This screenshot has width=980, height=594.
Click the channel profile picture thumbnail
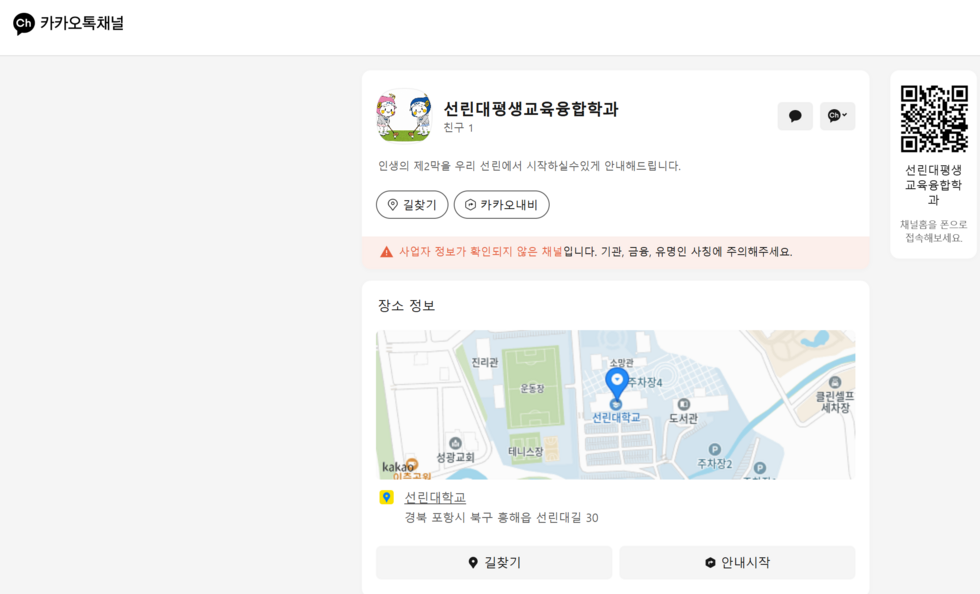pos(404,116)
